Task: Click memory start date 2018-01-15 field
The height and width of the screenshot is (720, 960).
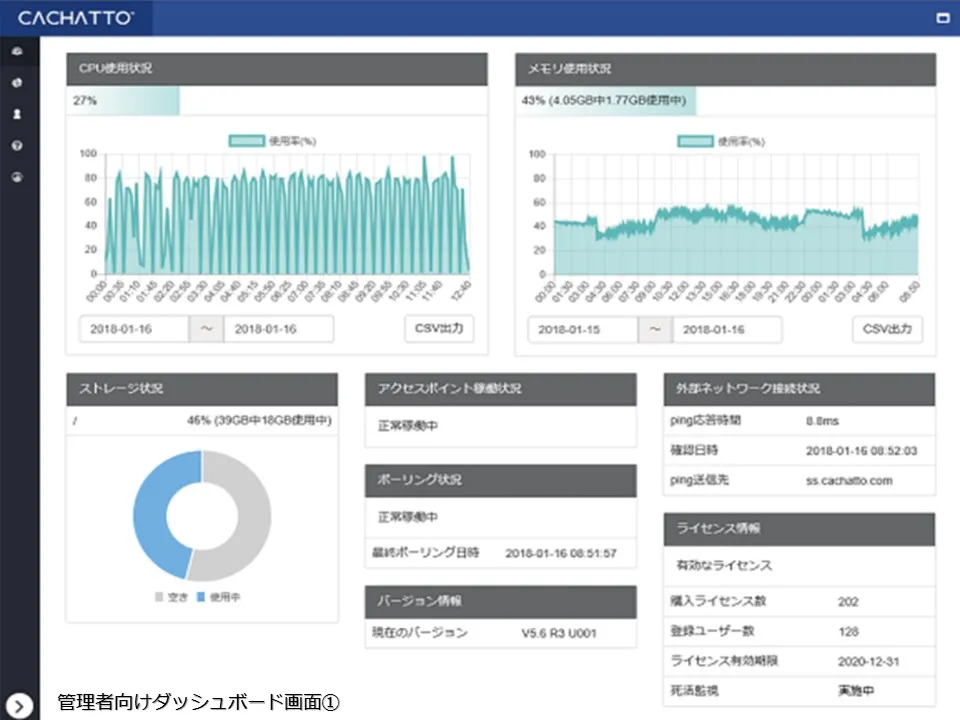Action: tap(583, 329)
